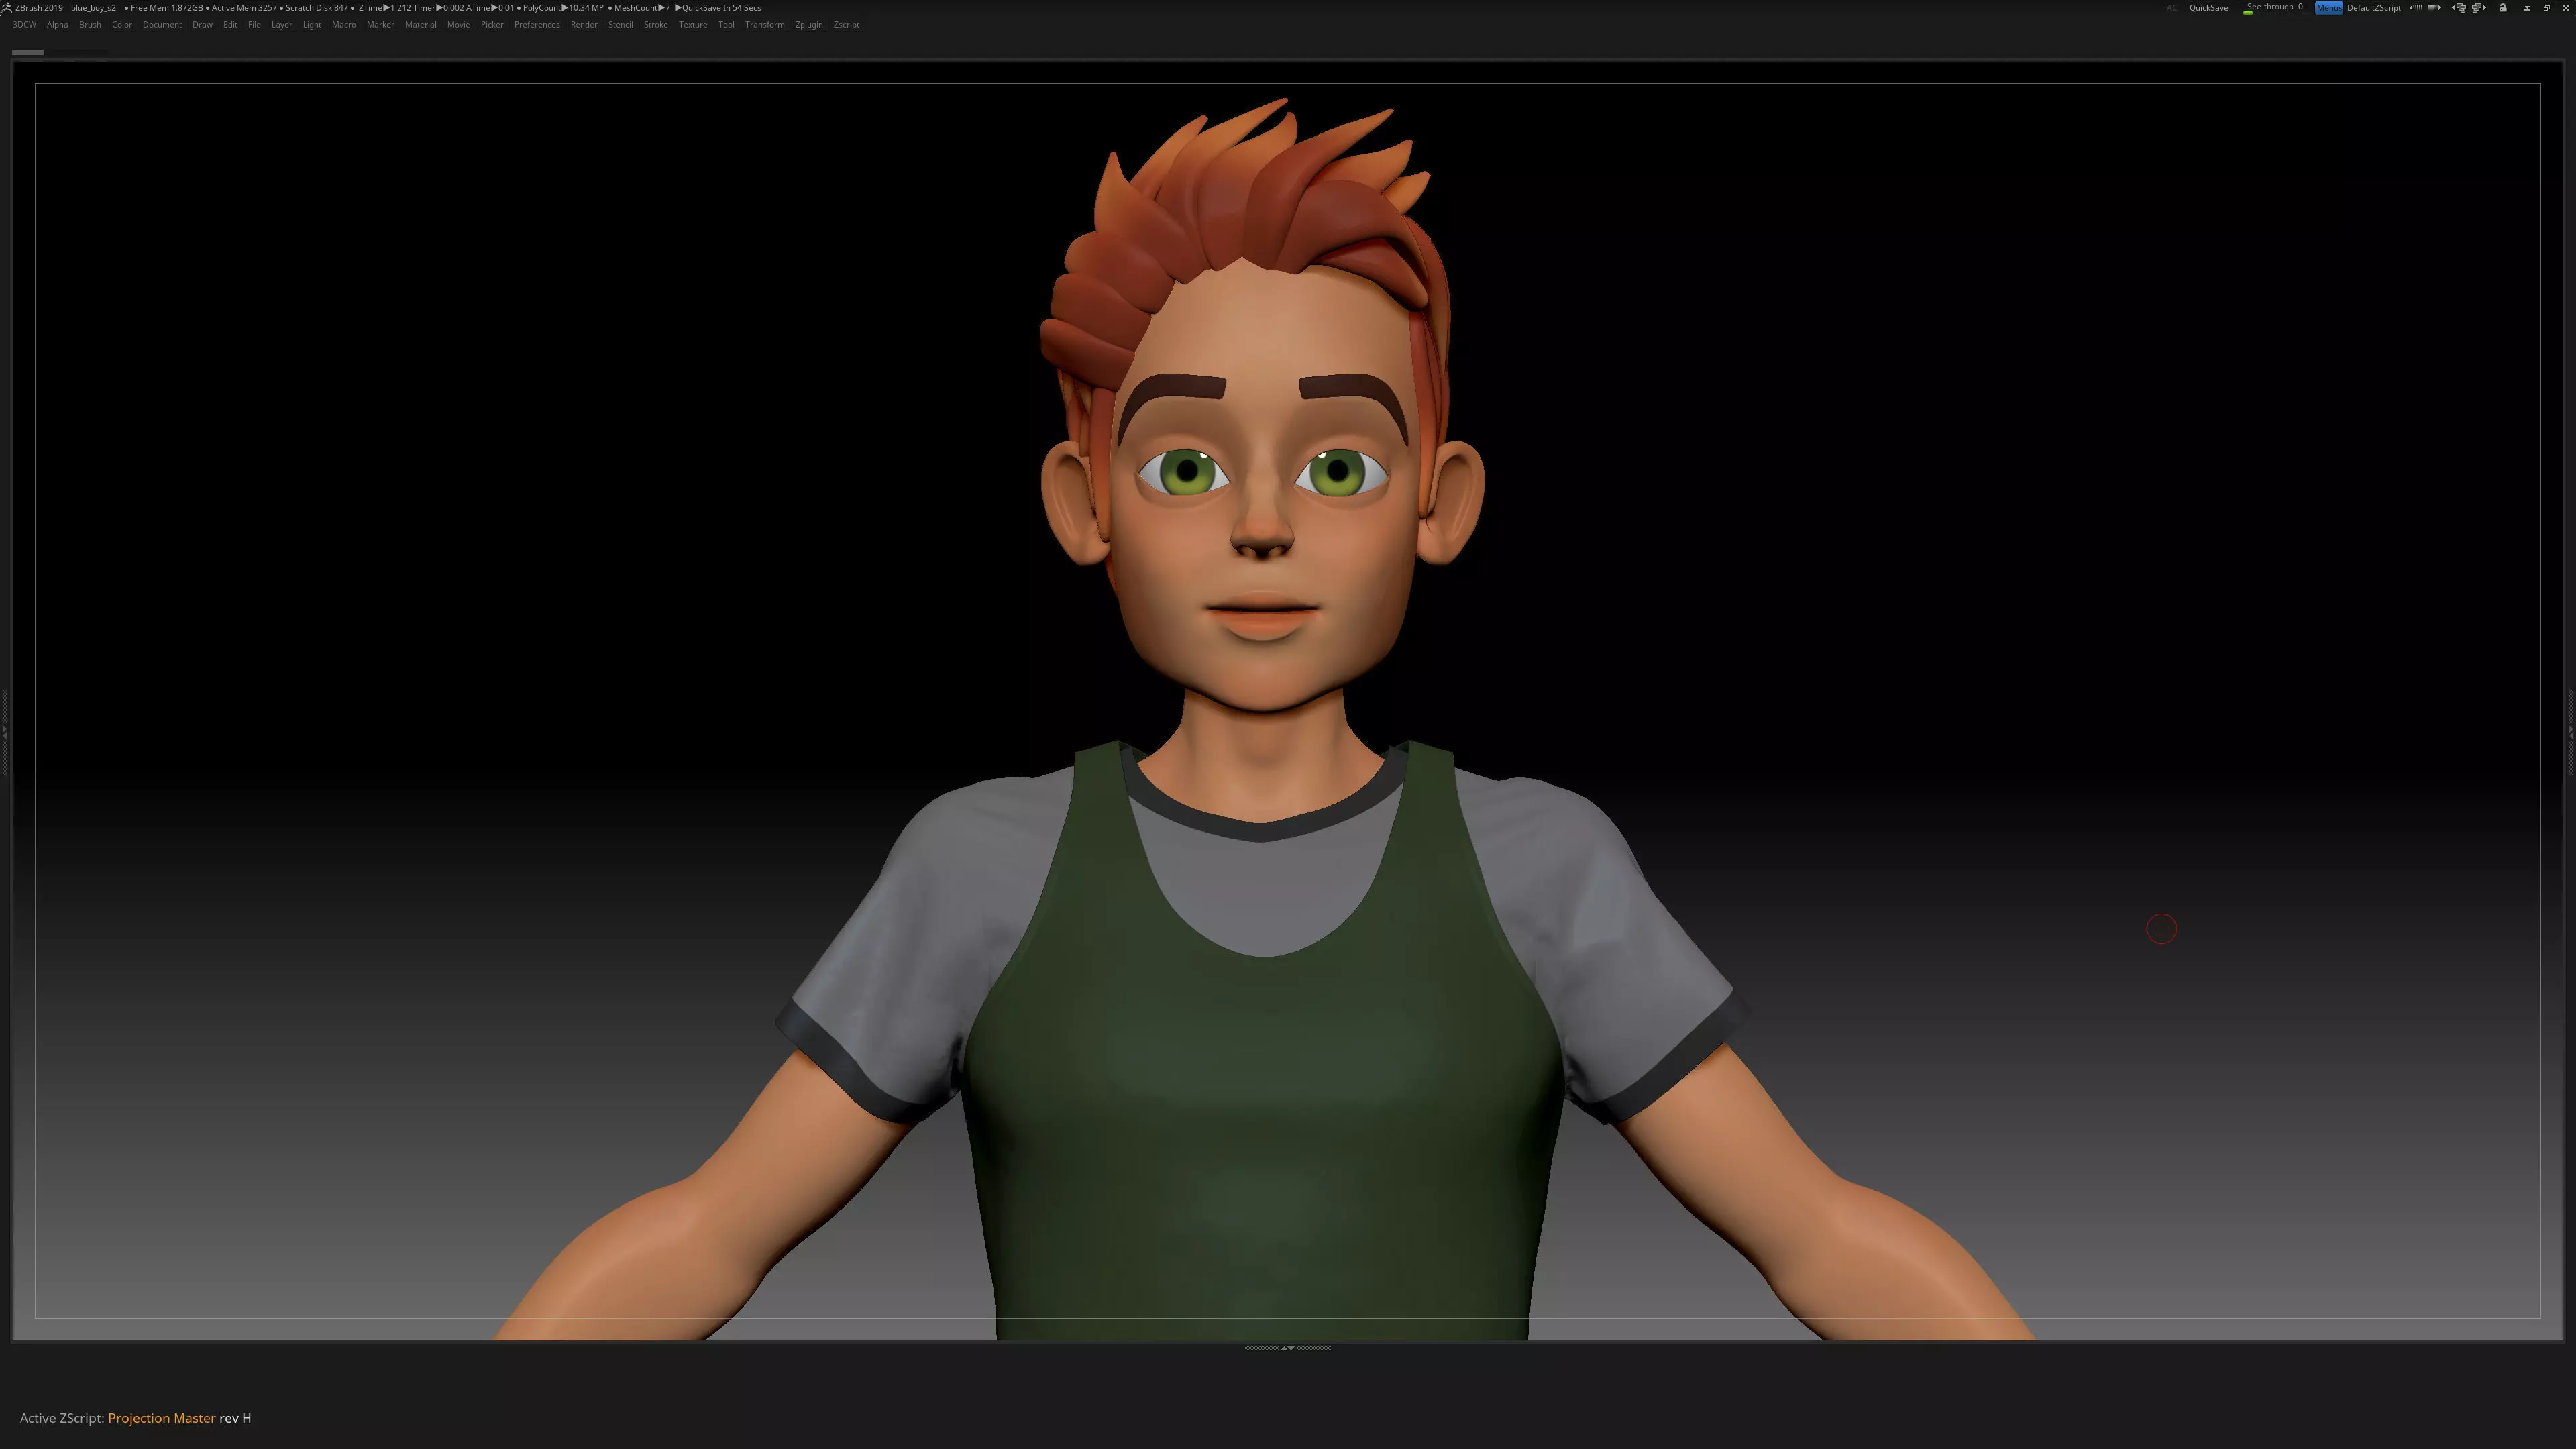The width and height of the screenshot is (2576, 1449).
Task: Click the padlock icon in title bar
Action: pos(2503,8)
